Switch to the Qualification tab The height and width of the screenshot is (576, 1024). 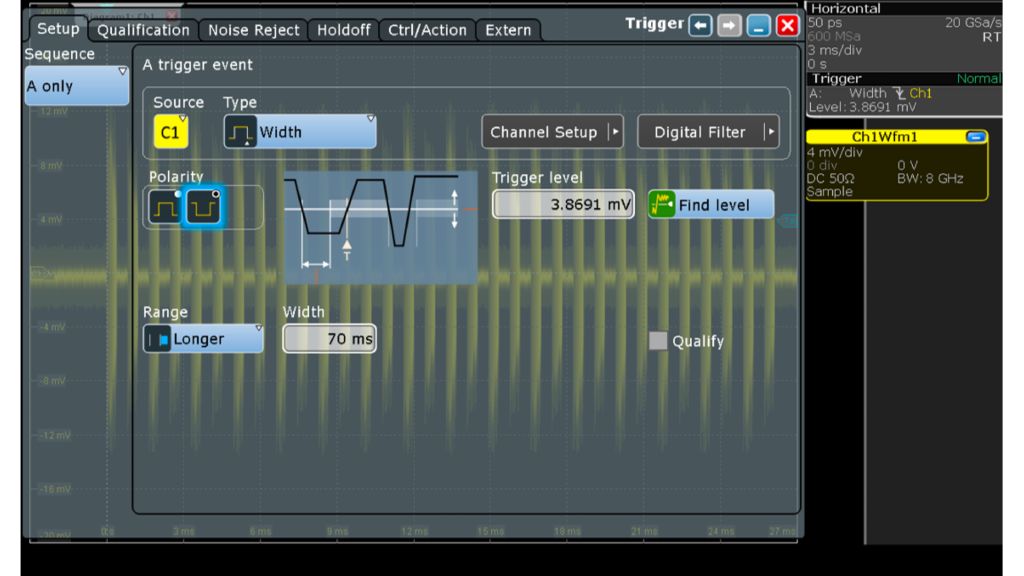tap(143, 30)
